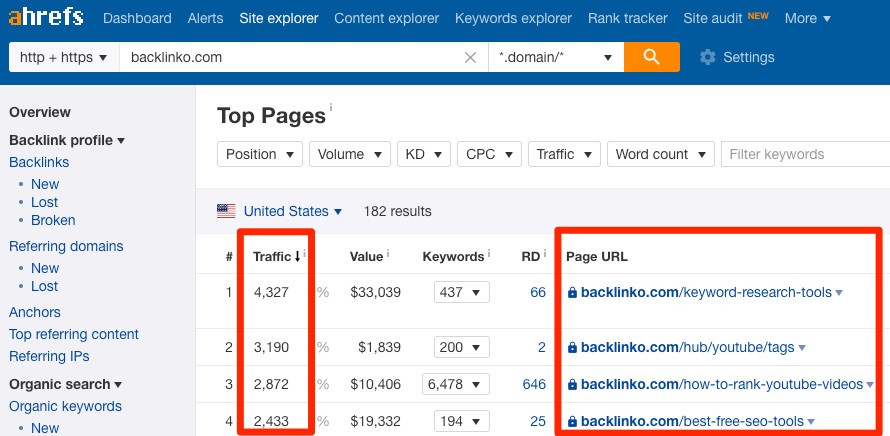This screenshot has height=436, width=890.
Task: Click the Filter keywords input field
Action: pos(805,154)
